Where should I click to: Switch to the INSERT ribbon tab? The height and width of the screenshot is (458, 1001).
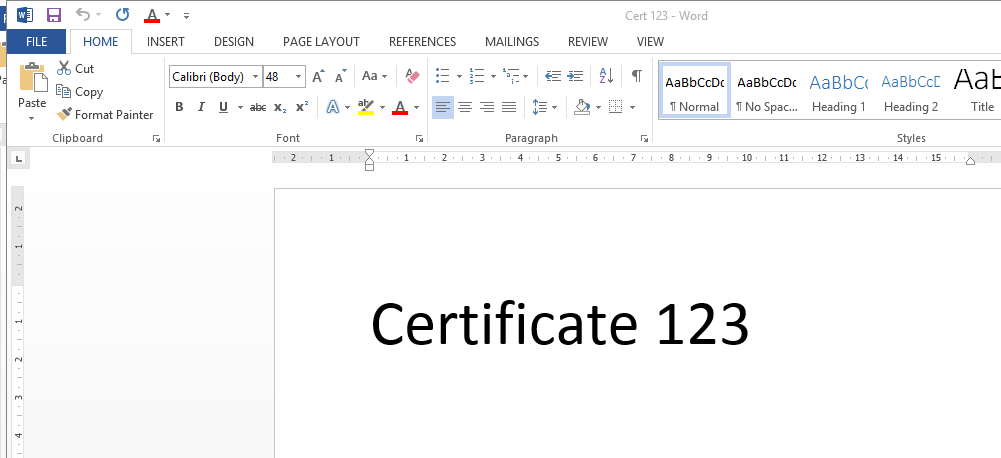click(x=165, y=42)
